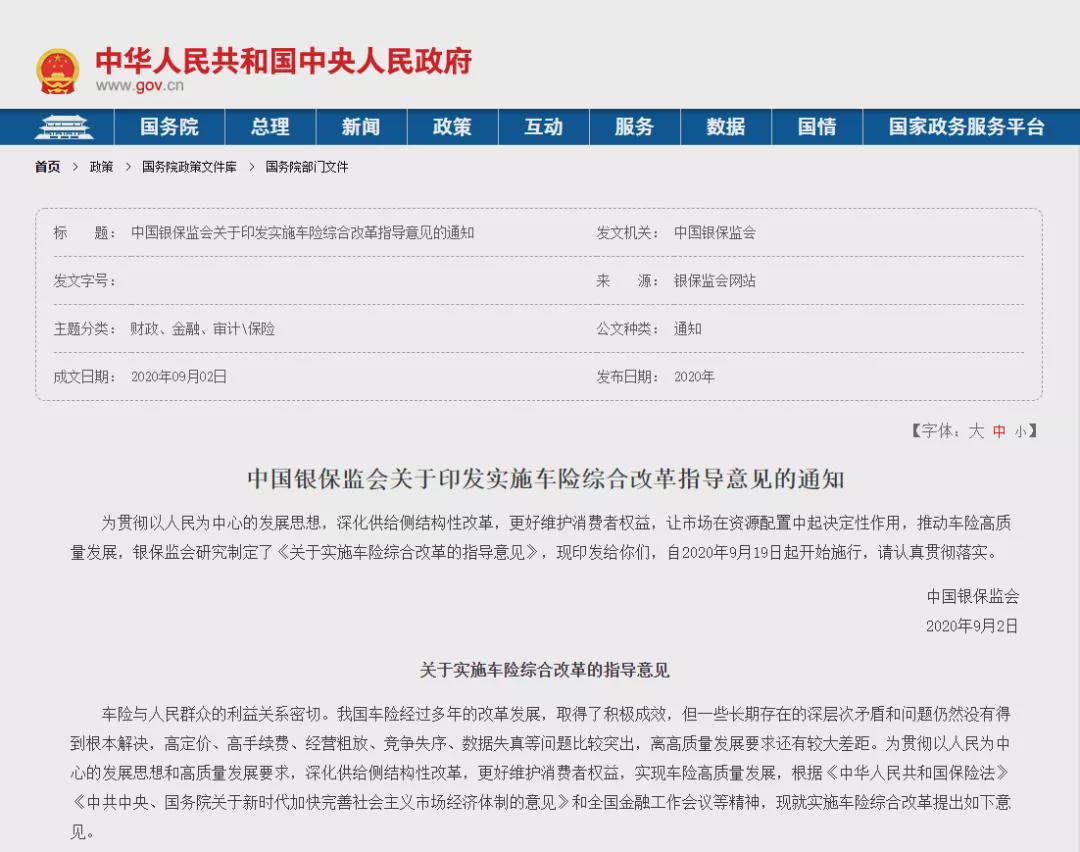Click the main article headline
1080x852 pixels.
point(546,479)
